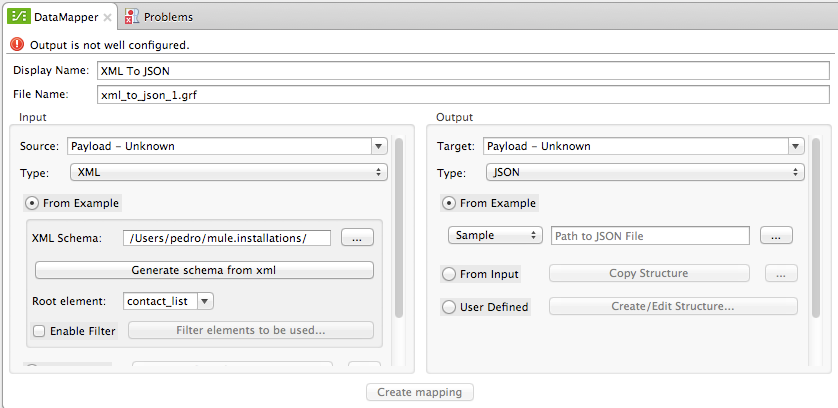Open the Output Type JSON dropdown
Screen dimensions: 838x408
click(x=646, y=172)
